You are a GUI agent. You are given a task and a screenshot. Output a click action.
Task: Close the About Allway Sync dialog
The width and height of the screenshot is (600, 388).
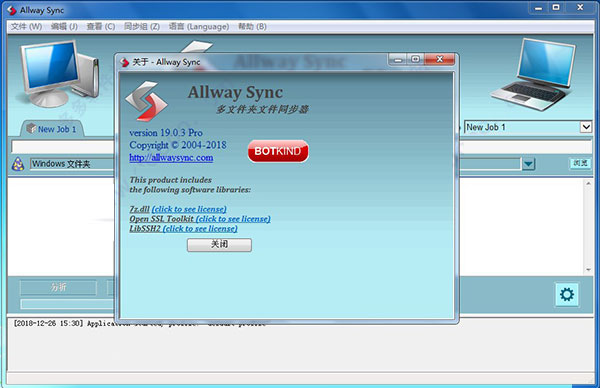click(x=440, y=59)
